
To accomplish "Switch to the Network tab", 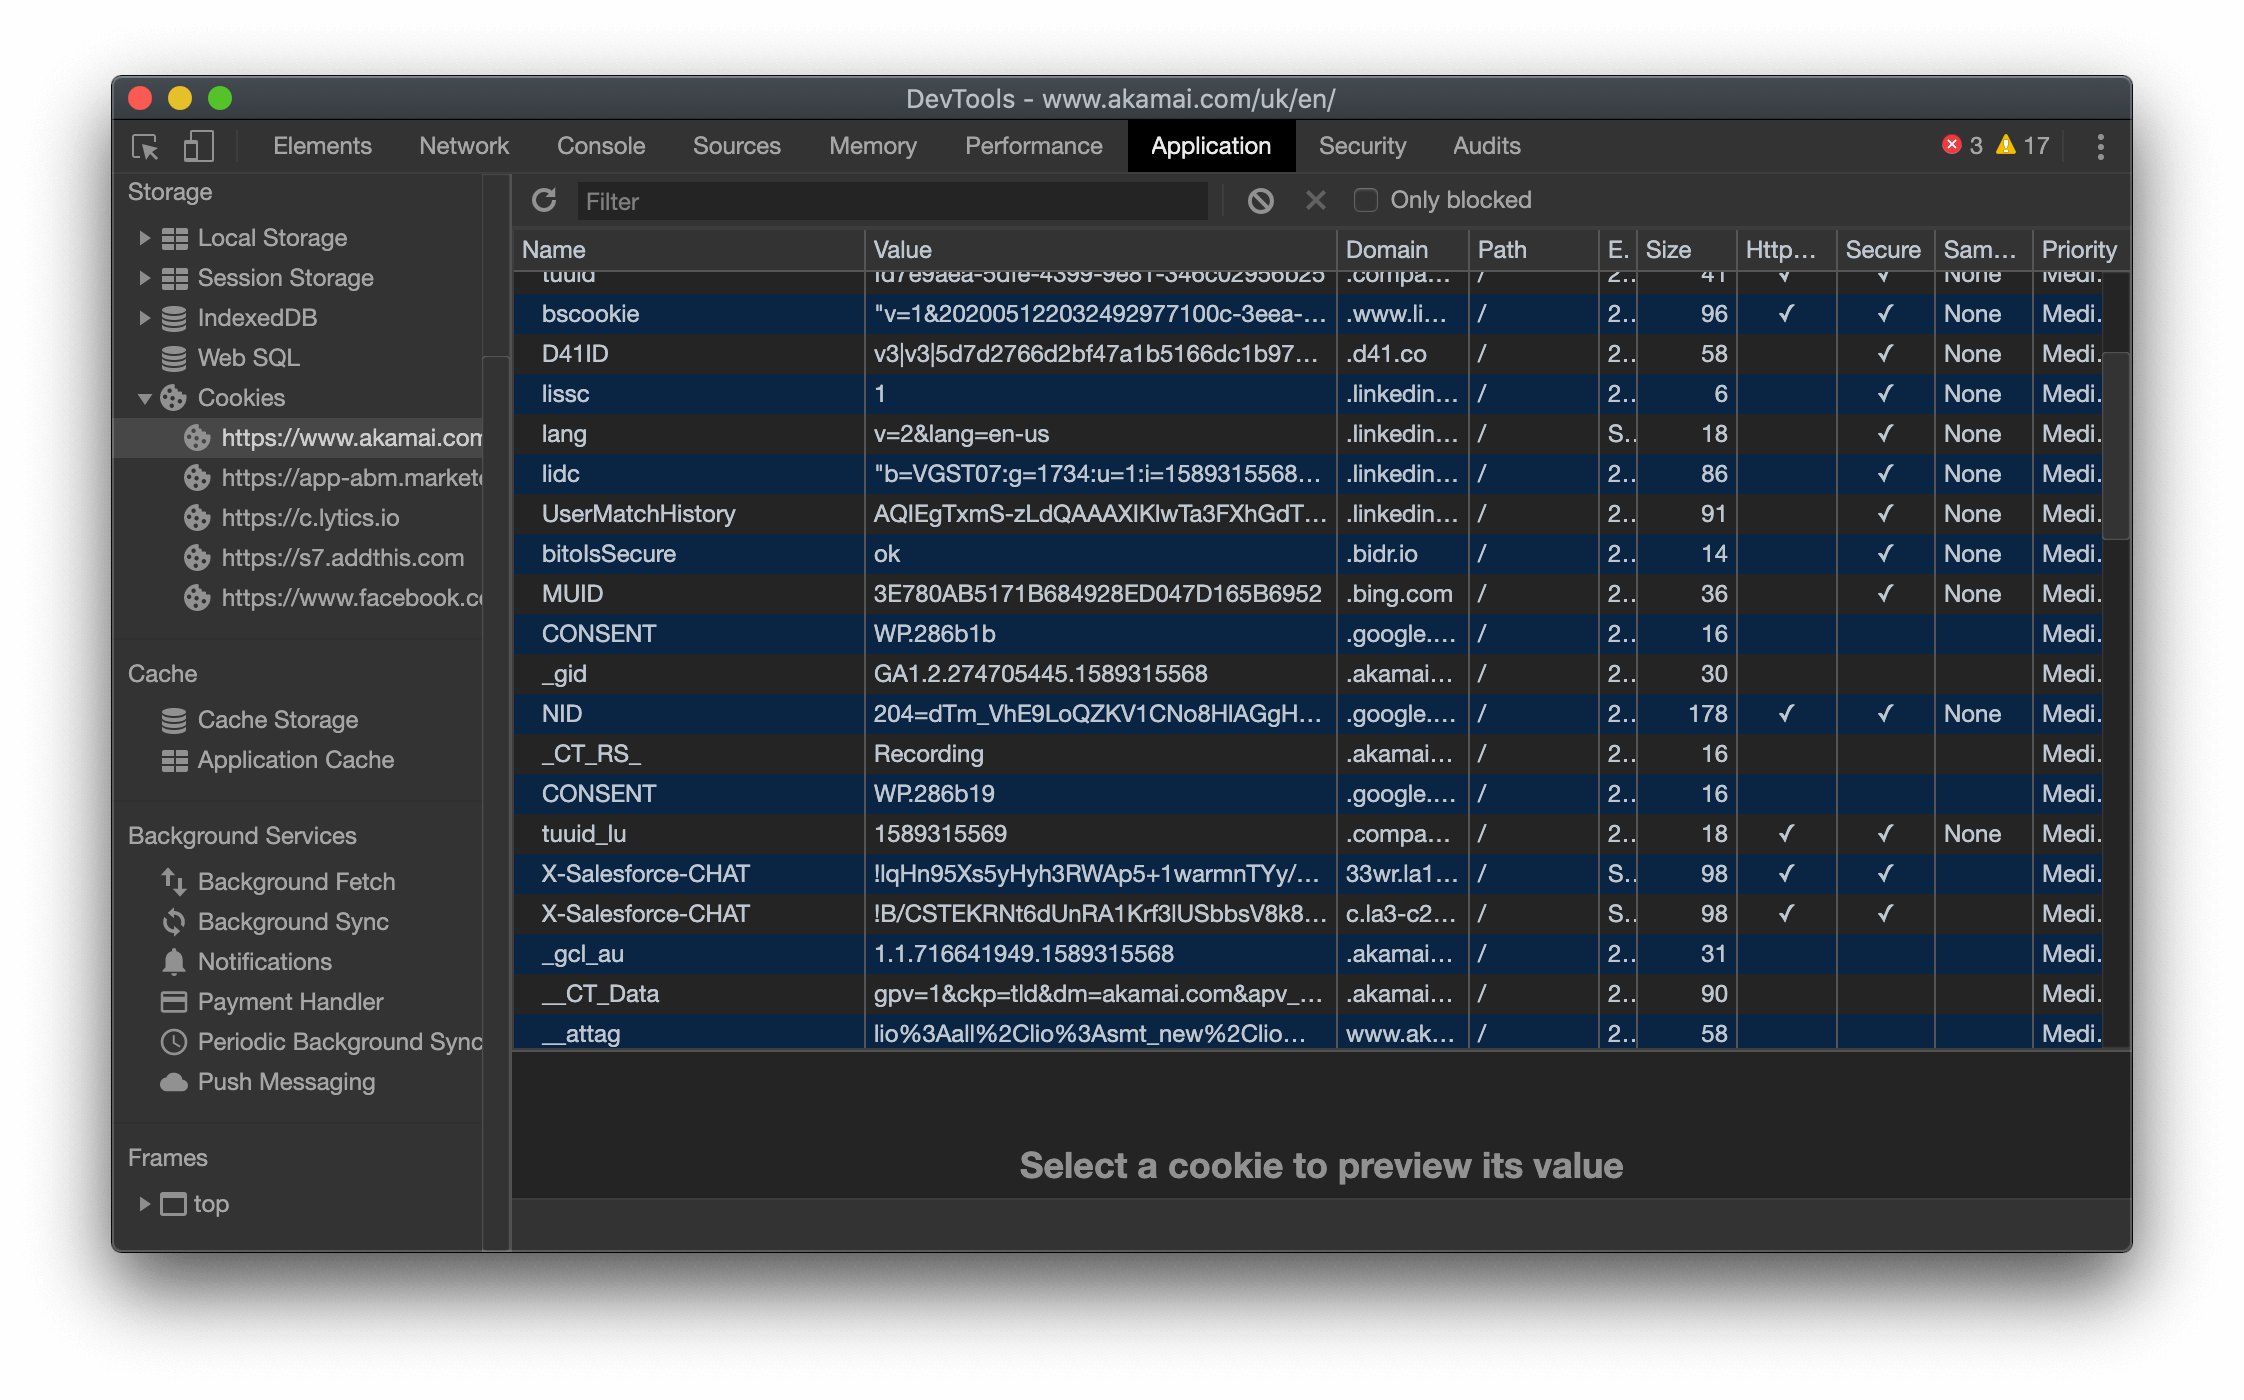I will (463, 146).
